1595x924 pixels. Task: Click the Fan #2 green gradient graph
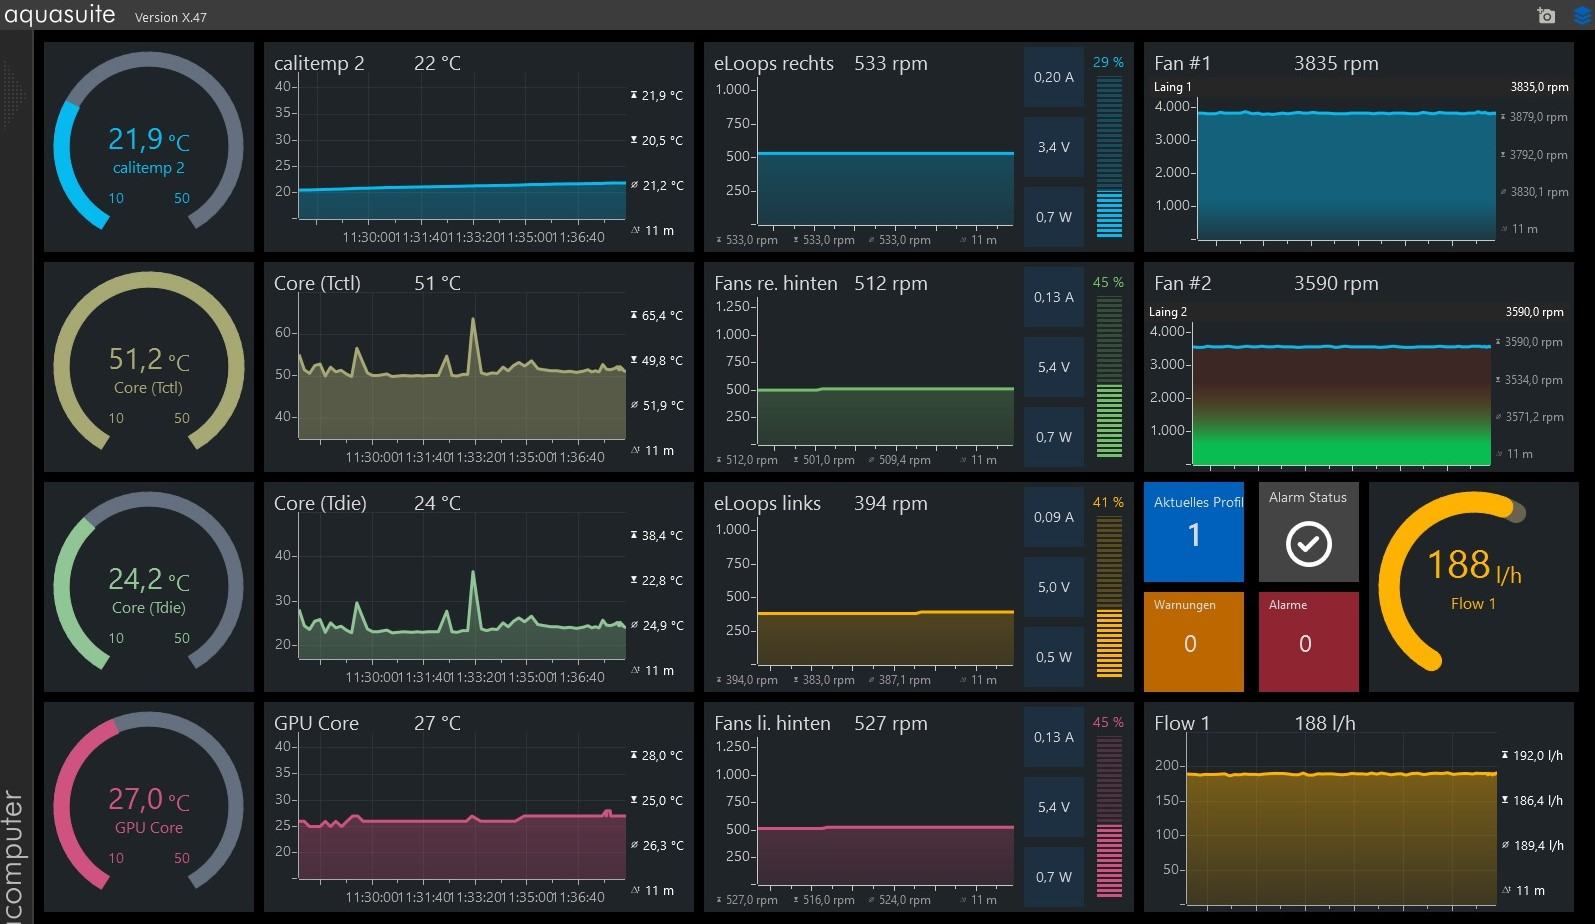[x=1342, y=405]
